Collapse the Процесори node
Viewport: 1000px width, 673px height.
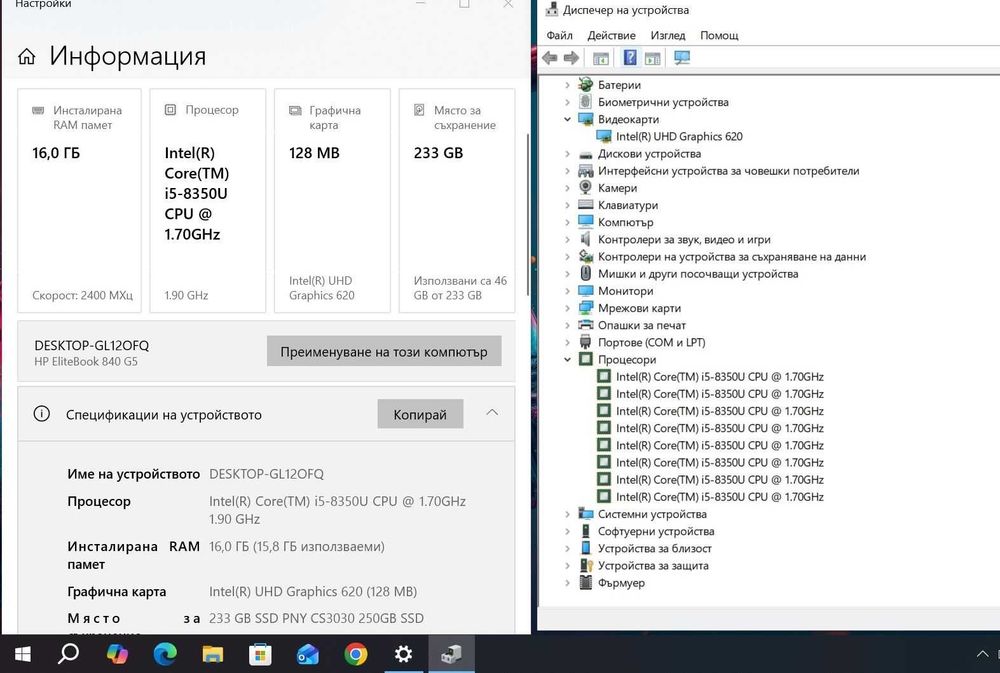[567, 360]
